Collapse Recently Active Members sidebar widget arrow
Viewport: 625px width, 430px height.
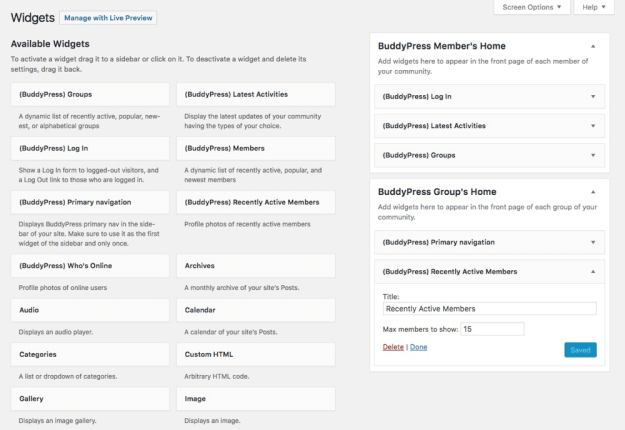pyautogui.click(x=593, y=272)
